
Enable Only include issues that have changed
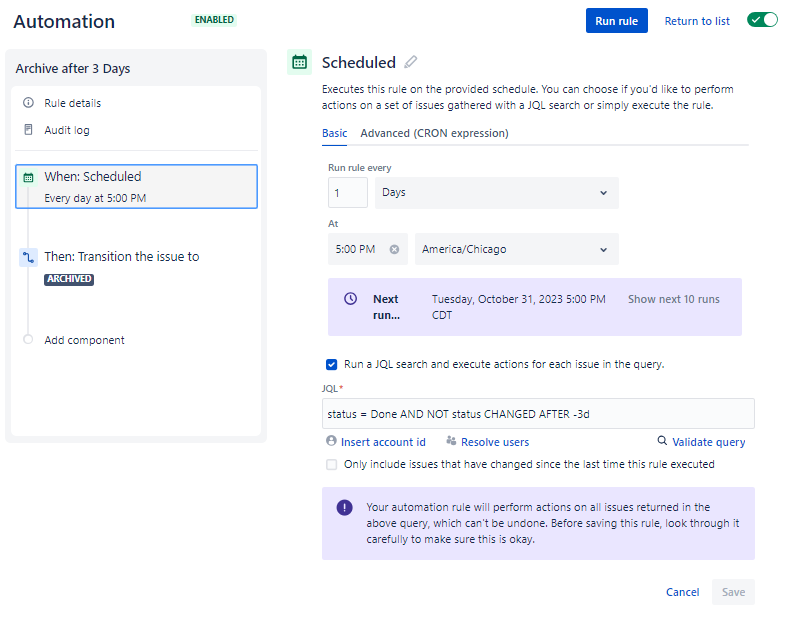coord(332,464)
